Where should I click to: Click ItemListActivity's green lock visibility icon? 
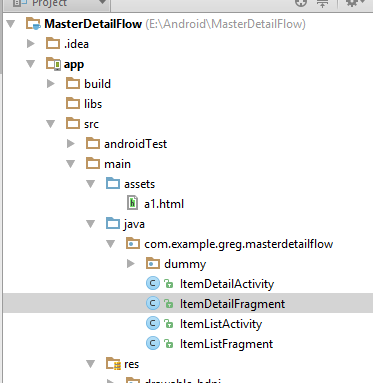pyautogui.click(x=169, y=324)
